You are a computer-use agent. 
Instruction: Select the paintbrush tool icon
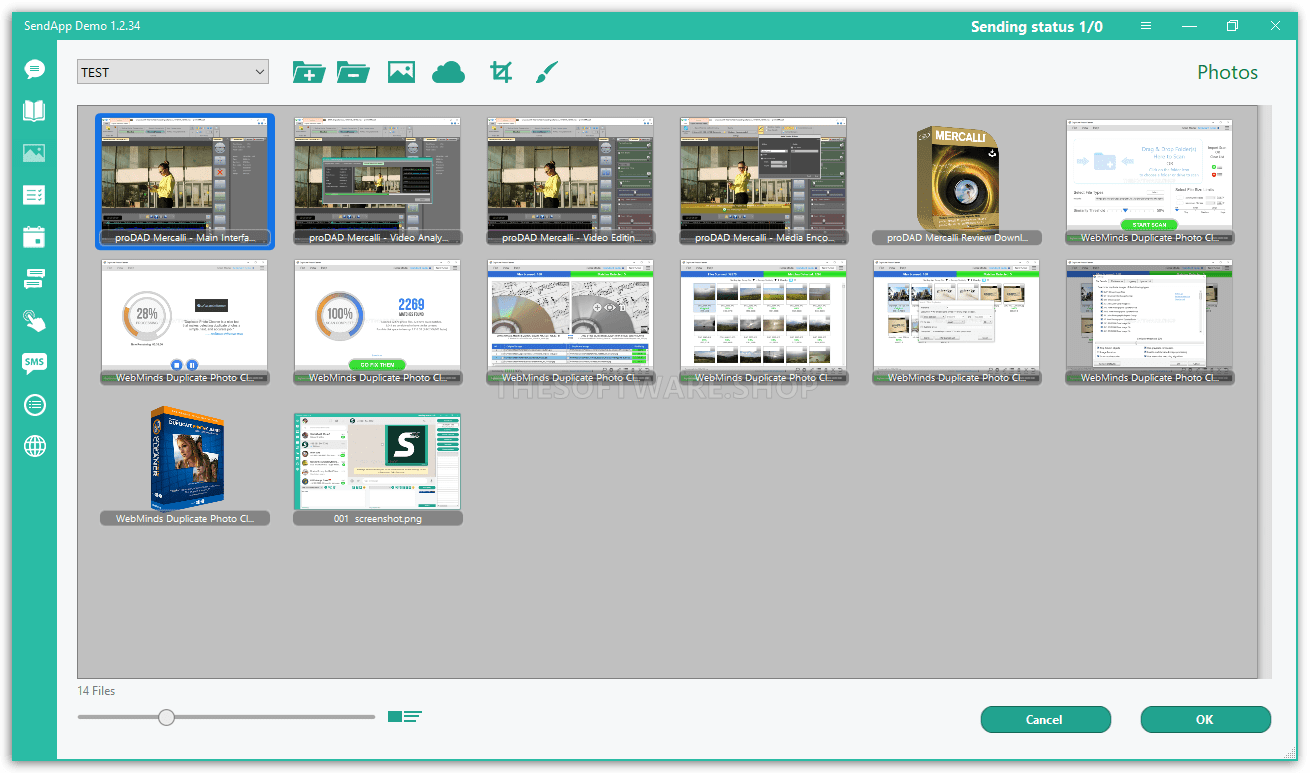pos(547,72)
